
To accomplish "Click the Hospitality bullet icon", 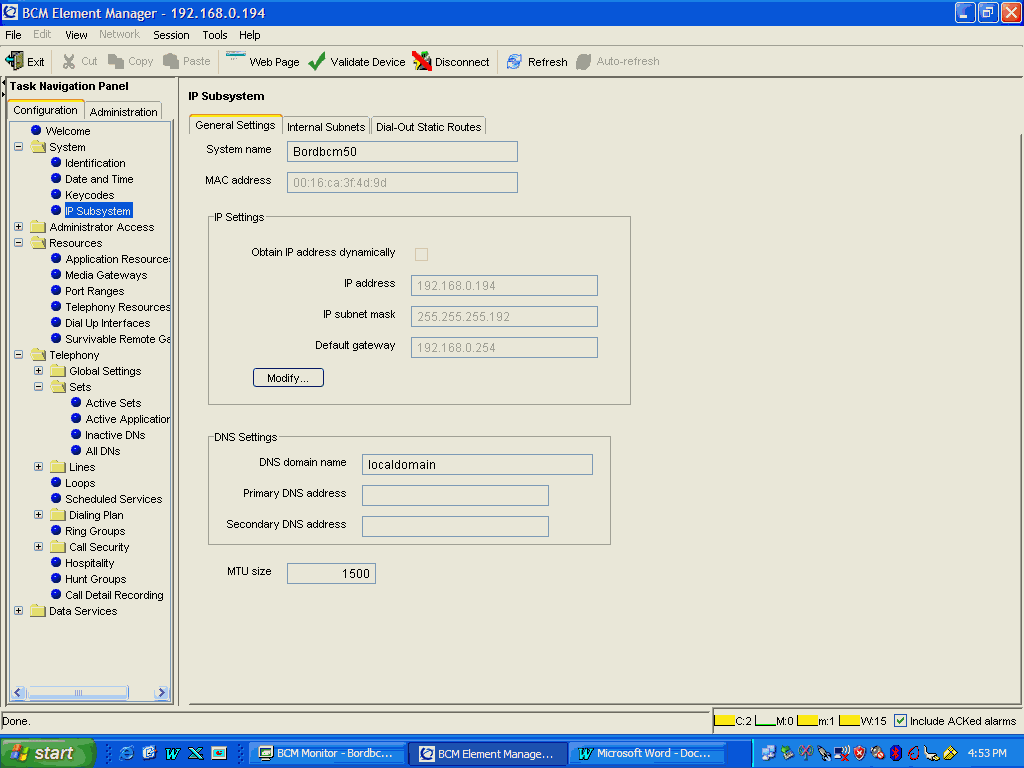I will [x=56, y=563].
